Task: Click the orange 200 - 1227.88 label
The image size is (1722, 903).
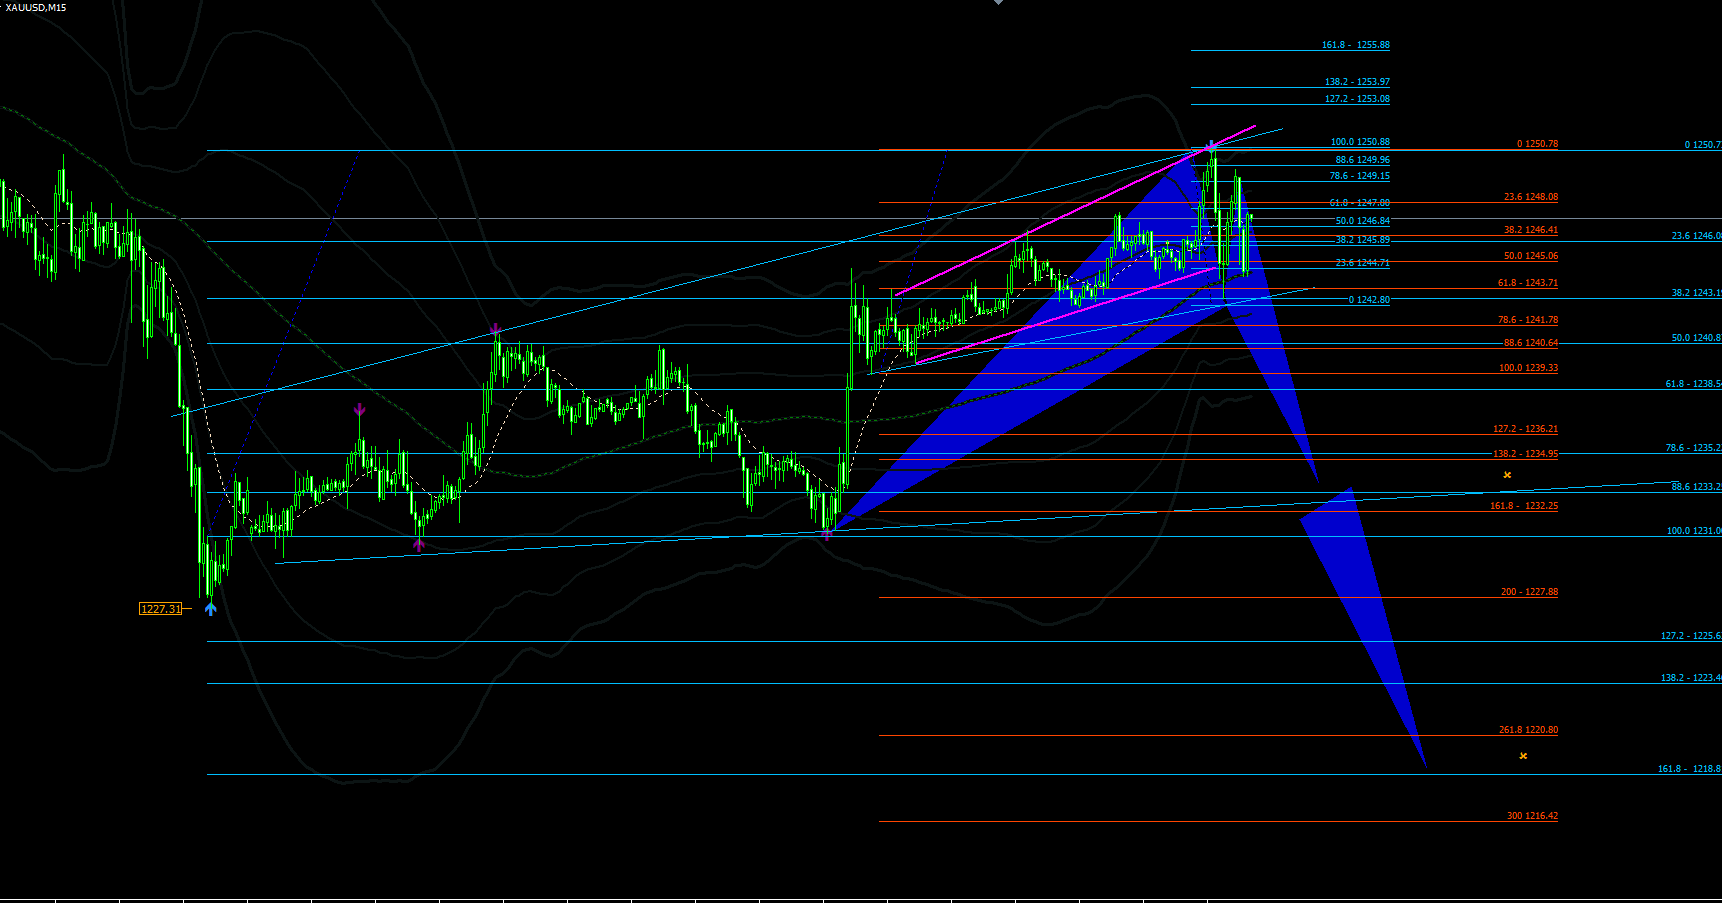Action: [1529, 592]
